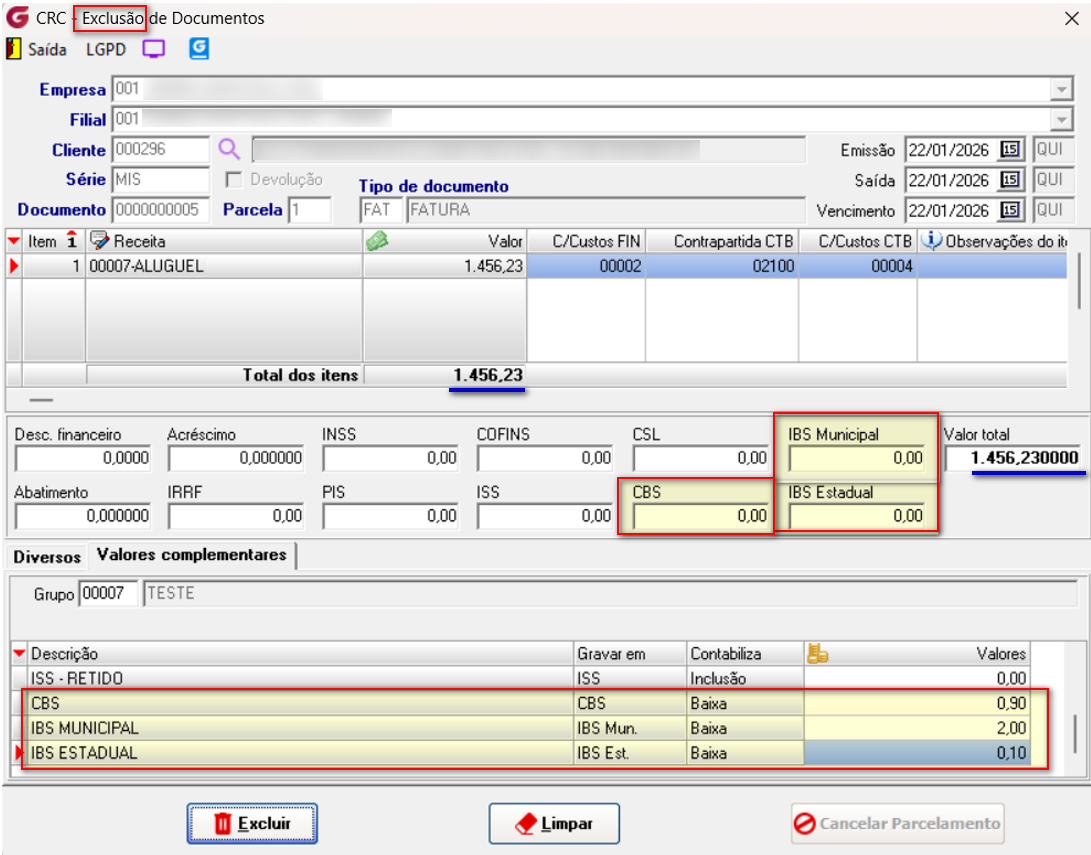Select the 00007-ALUGUEL receita cell
The width and height of the screenshot is (1091, 855).
[x=223, y=266]
